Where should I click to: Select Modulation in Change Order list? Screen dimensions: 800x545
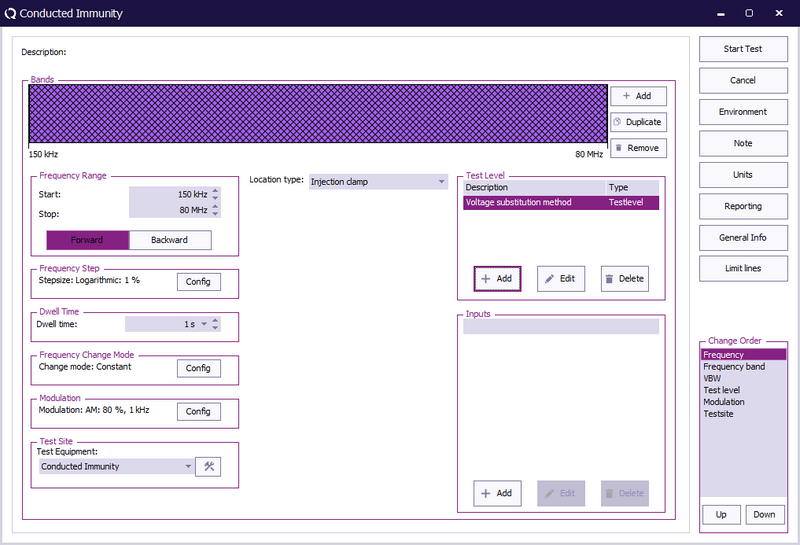(x=724, y=402)
